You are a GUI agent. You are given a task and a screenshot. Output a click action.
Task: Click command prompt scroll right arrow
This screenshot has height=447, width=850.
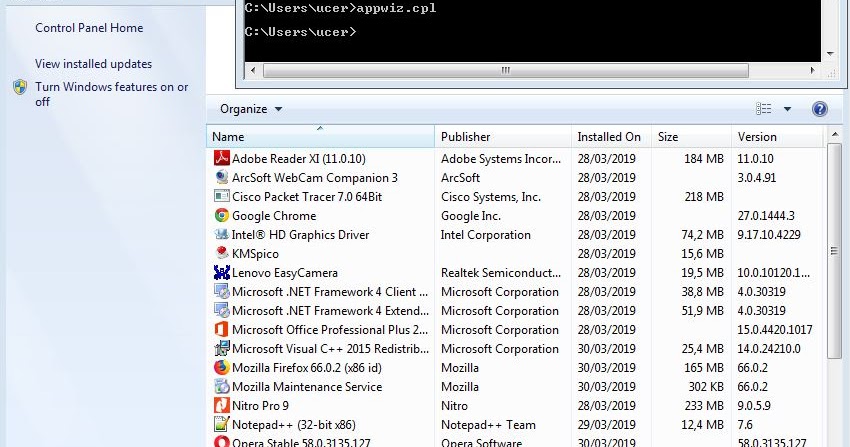[812, 70]
